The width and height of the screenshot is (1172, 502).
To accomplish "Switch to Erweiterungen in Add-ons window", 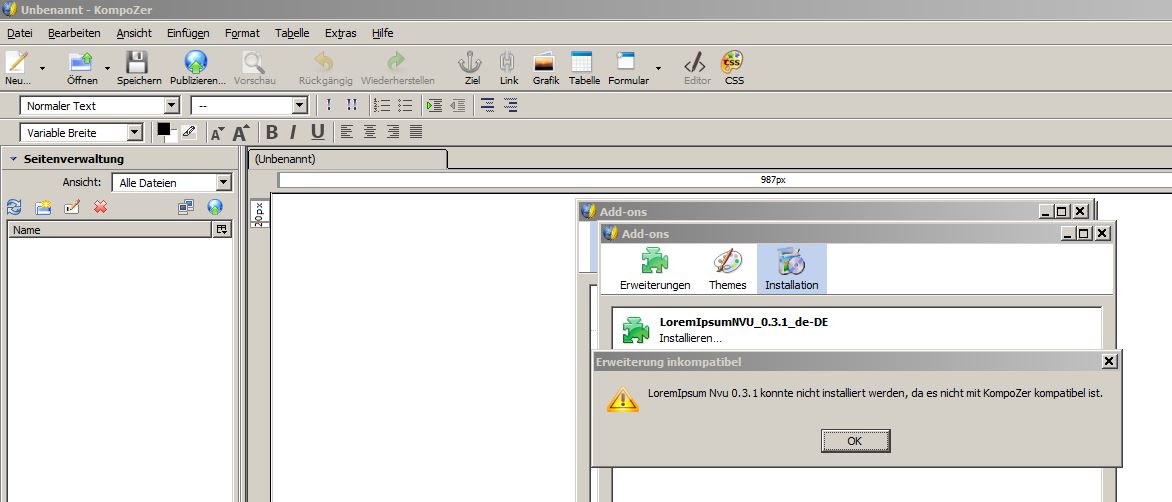I will tap(655, 270).
